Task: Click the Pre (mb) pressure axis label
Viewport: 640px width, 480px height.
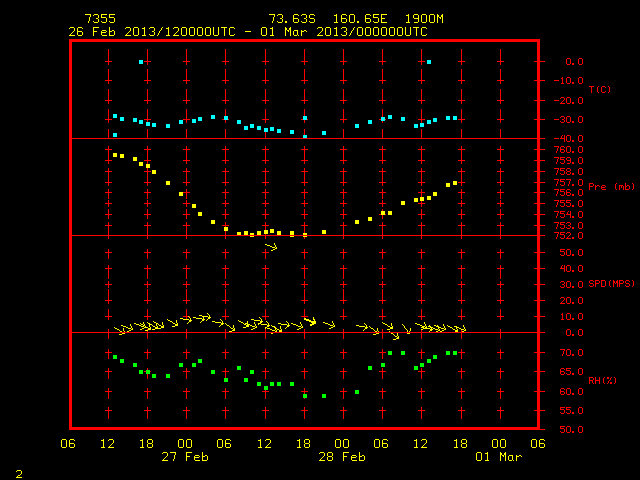Action: pos(611,187)
